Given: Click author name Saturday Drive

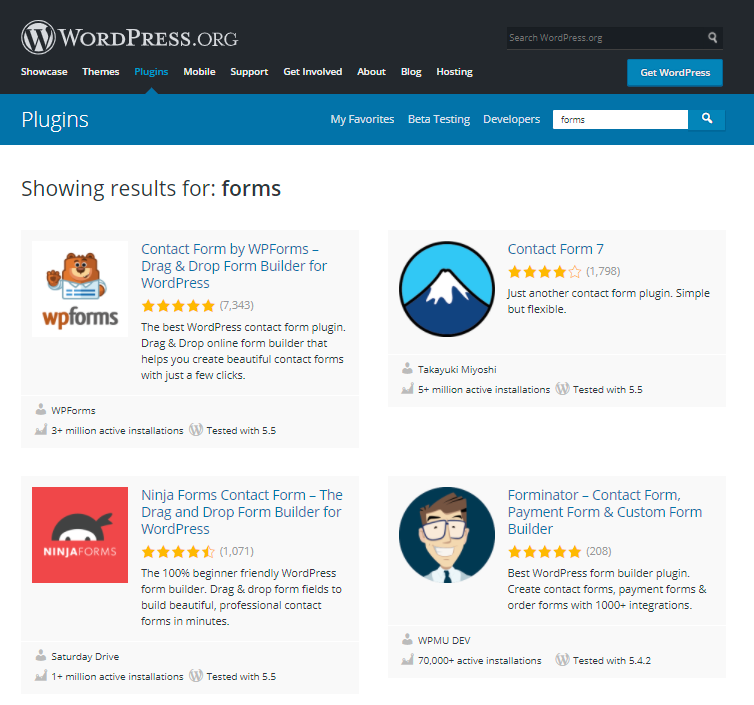Looking at the screenshot, I should coord(85,656).
